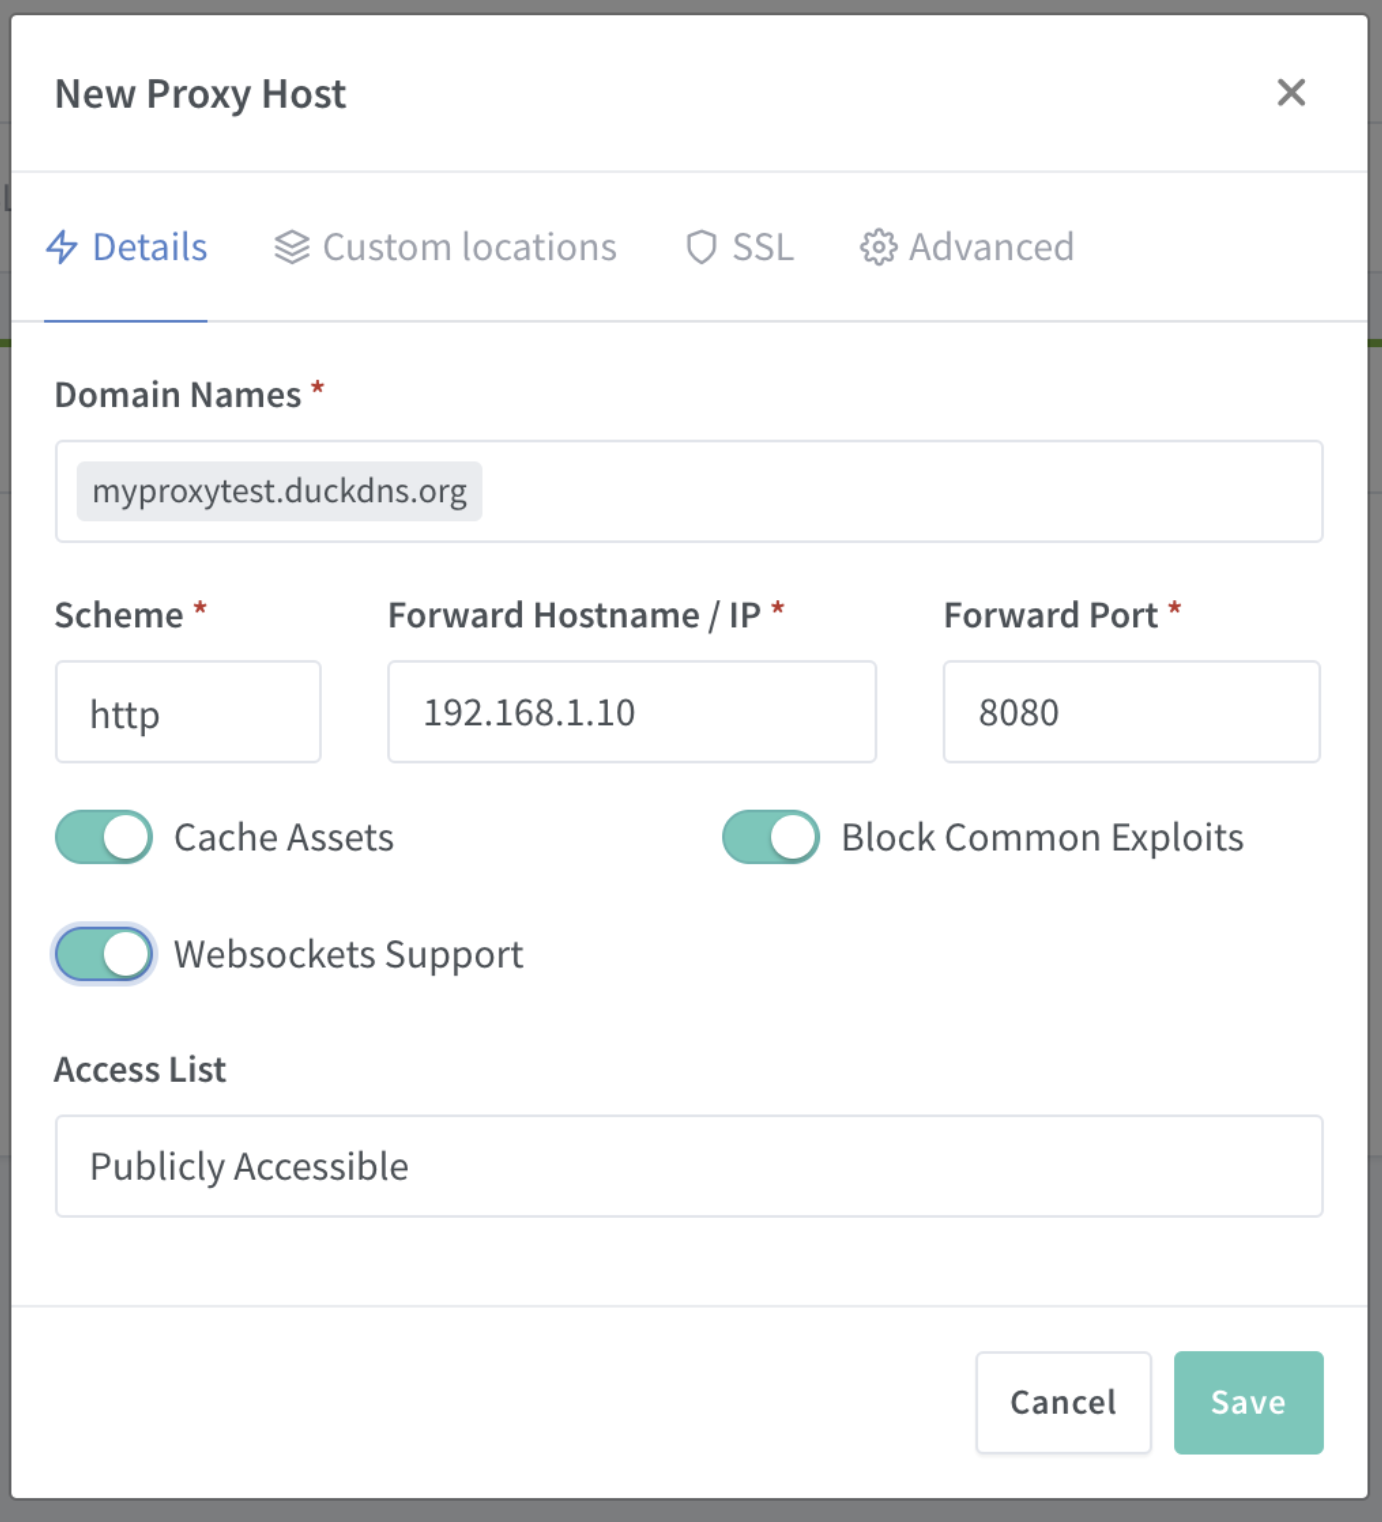This screenshot has width=1382, height=1522.
Task: Click the gear icon beside Advanced
Action: pos(878,247)
